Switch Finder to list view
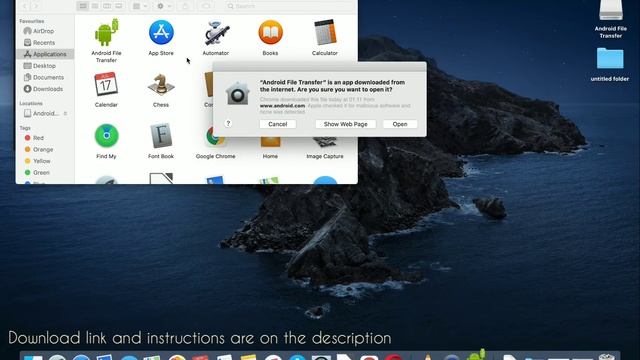Image resolution: width=640 pixels, height=360 pixels. click(95, 6)
